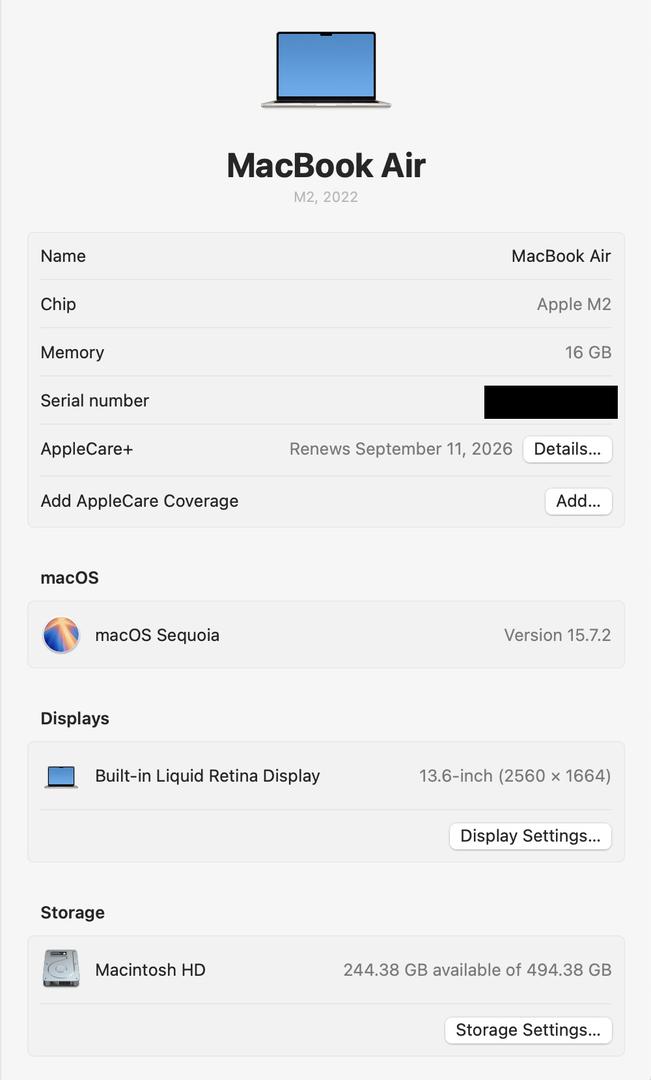Image resolution: width=651 pixels, height=1080 pixels.
Task: Click the Version 15.7.2 text
Action: (x=557, y=635)
